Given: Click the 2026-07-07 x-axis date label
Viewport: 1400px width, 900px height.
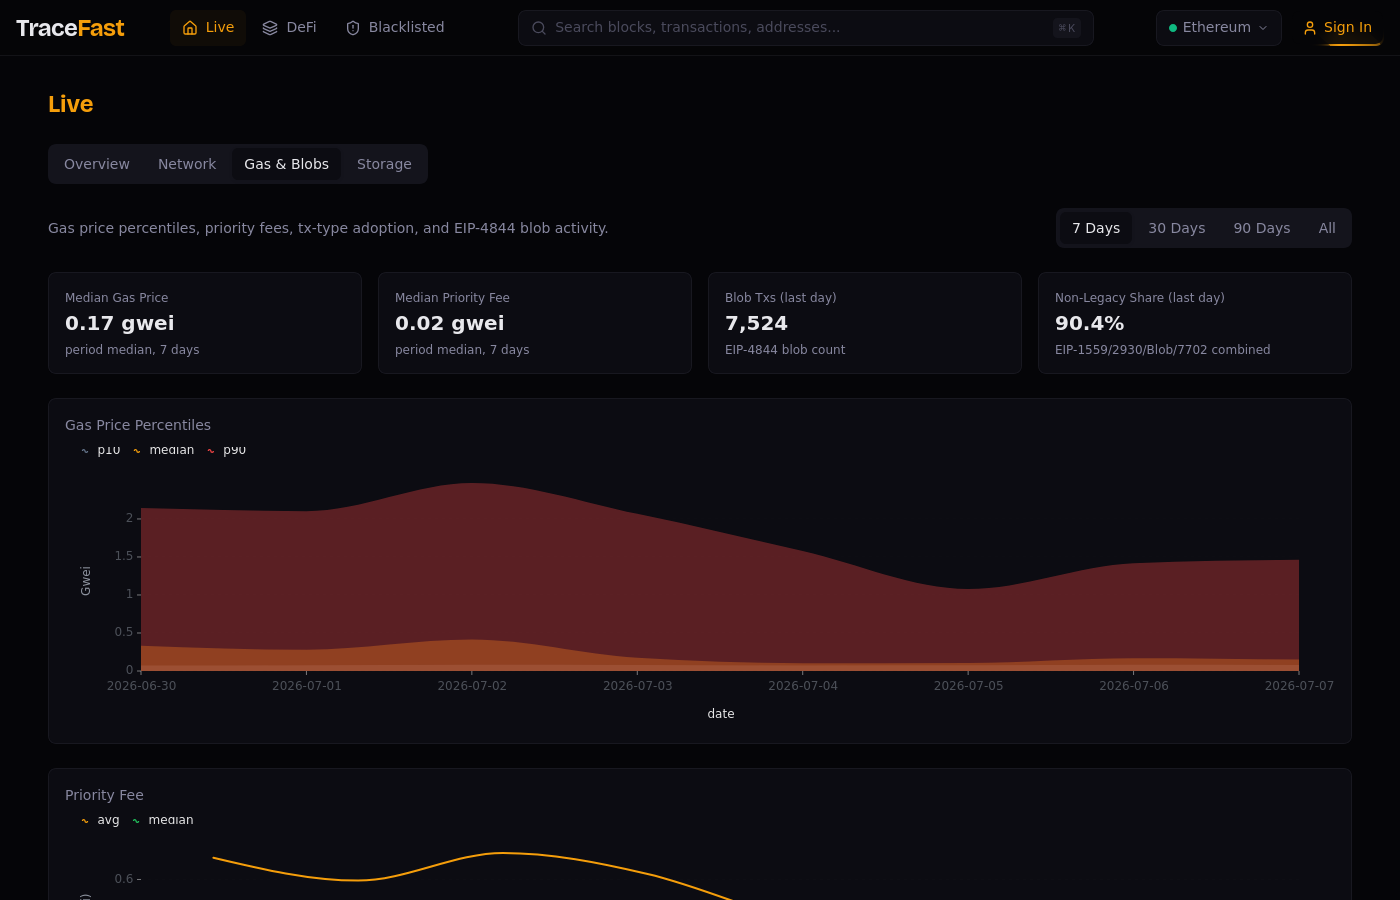Looking at the screenshot, I should click(x=1299, y=686).
